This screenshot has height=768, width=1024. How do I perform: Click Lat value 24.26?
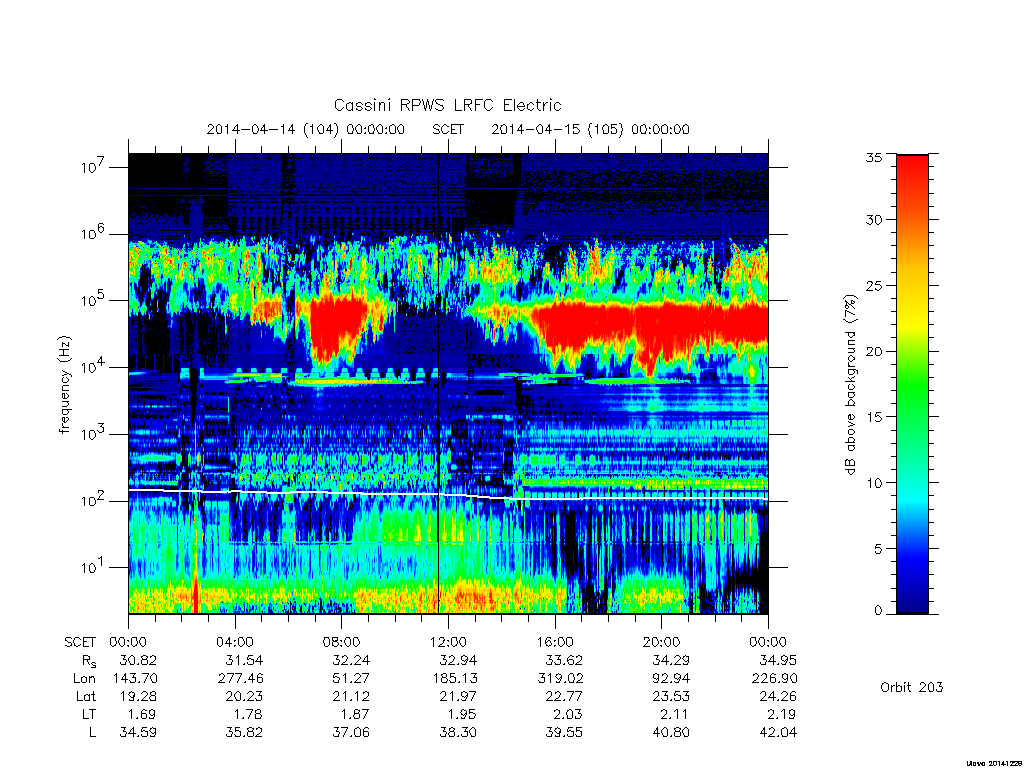click(778, 696)
